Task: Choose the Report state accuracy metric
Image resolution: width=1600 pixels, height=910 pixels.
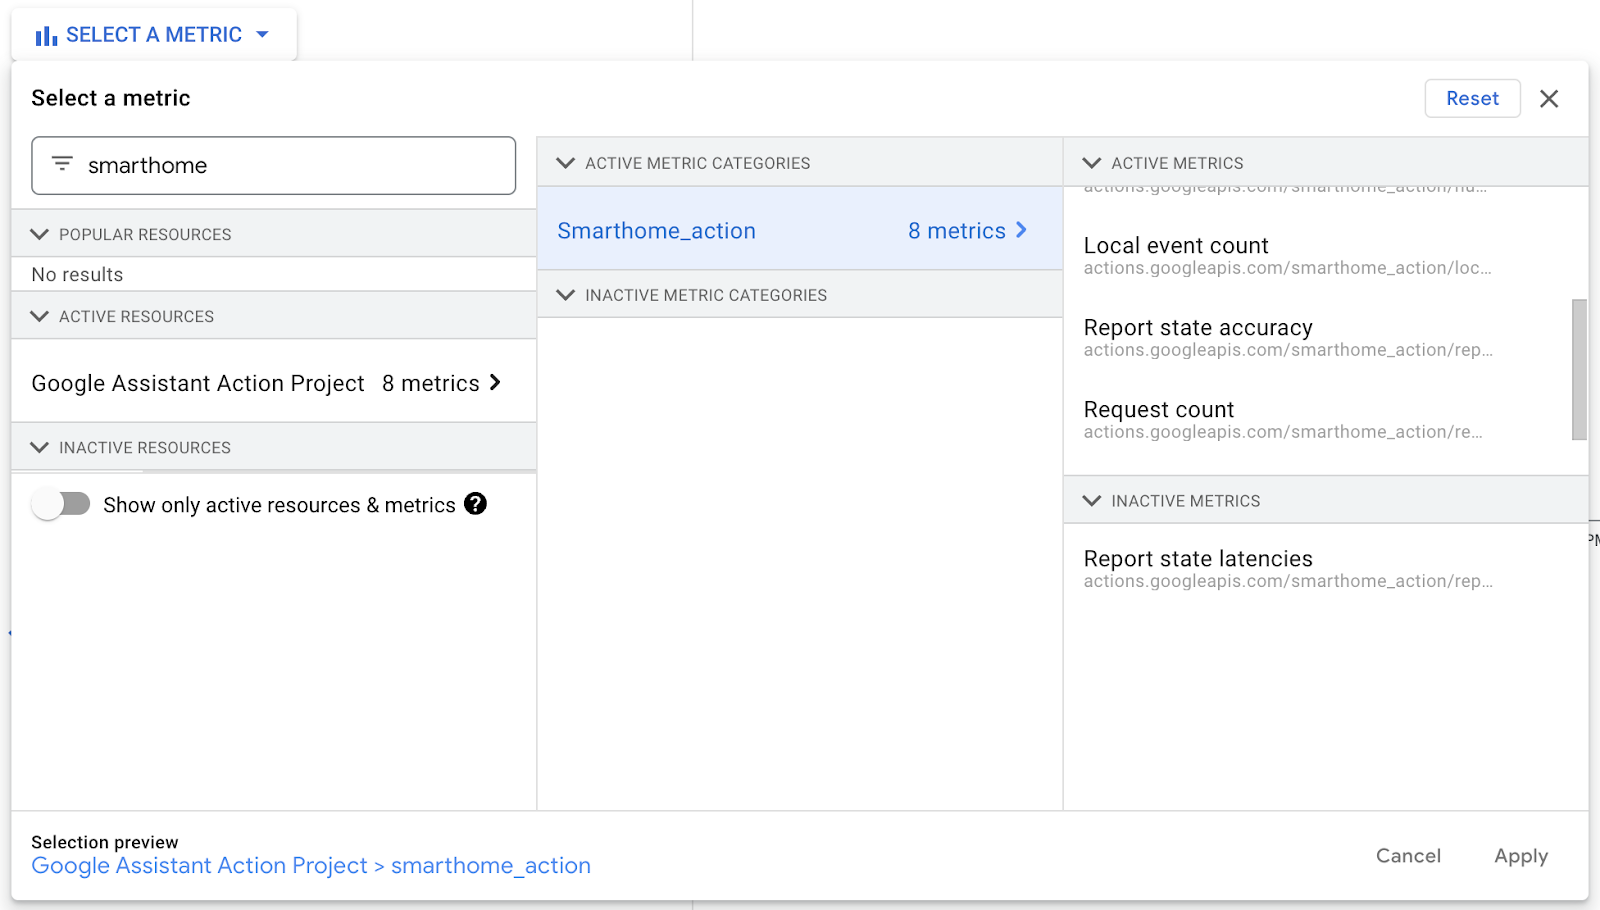Action: tap(1198, 328)
